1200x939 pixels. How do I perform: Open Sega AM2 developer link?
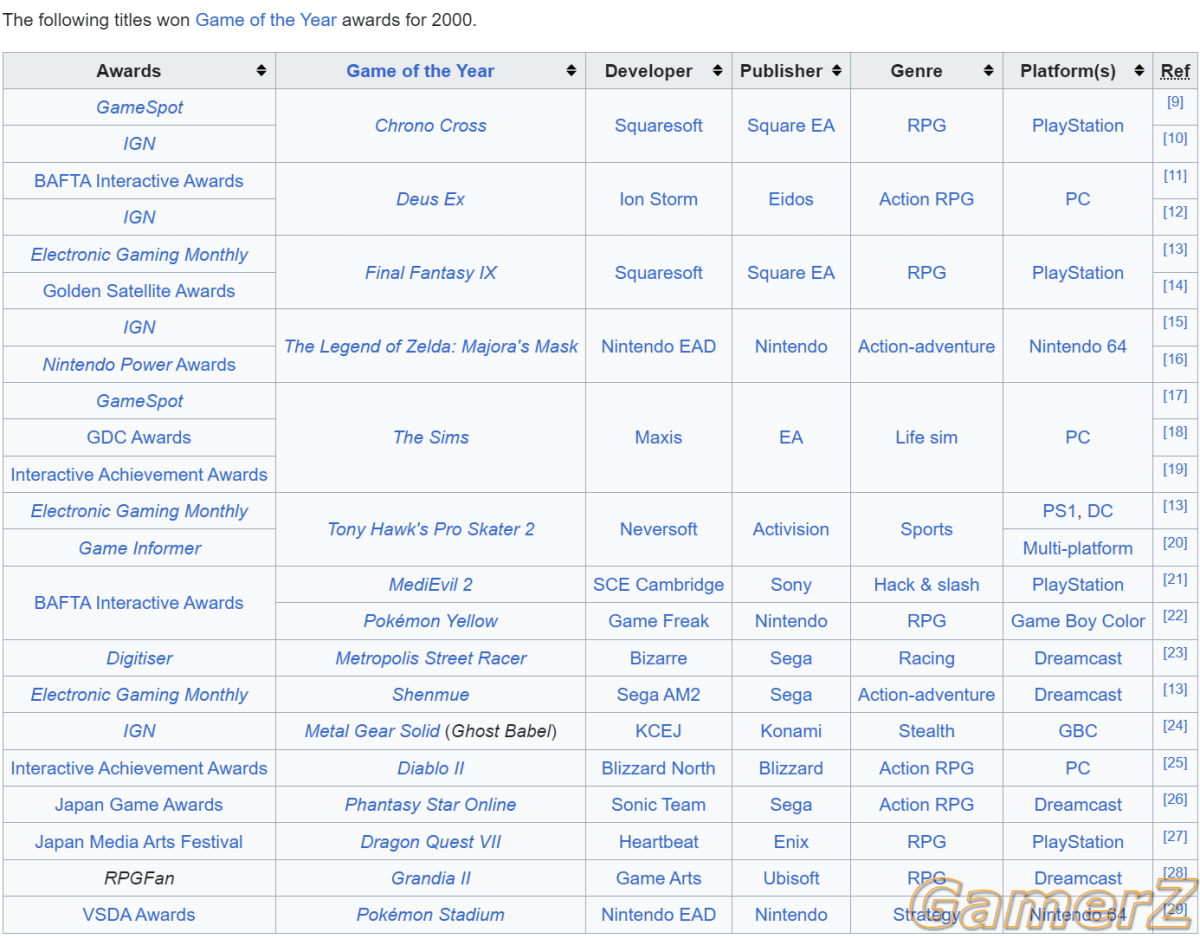click(659, 695)
